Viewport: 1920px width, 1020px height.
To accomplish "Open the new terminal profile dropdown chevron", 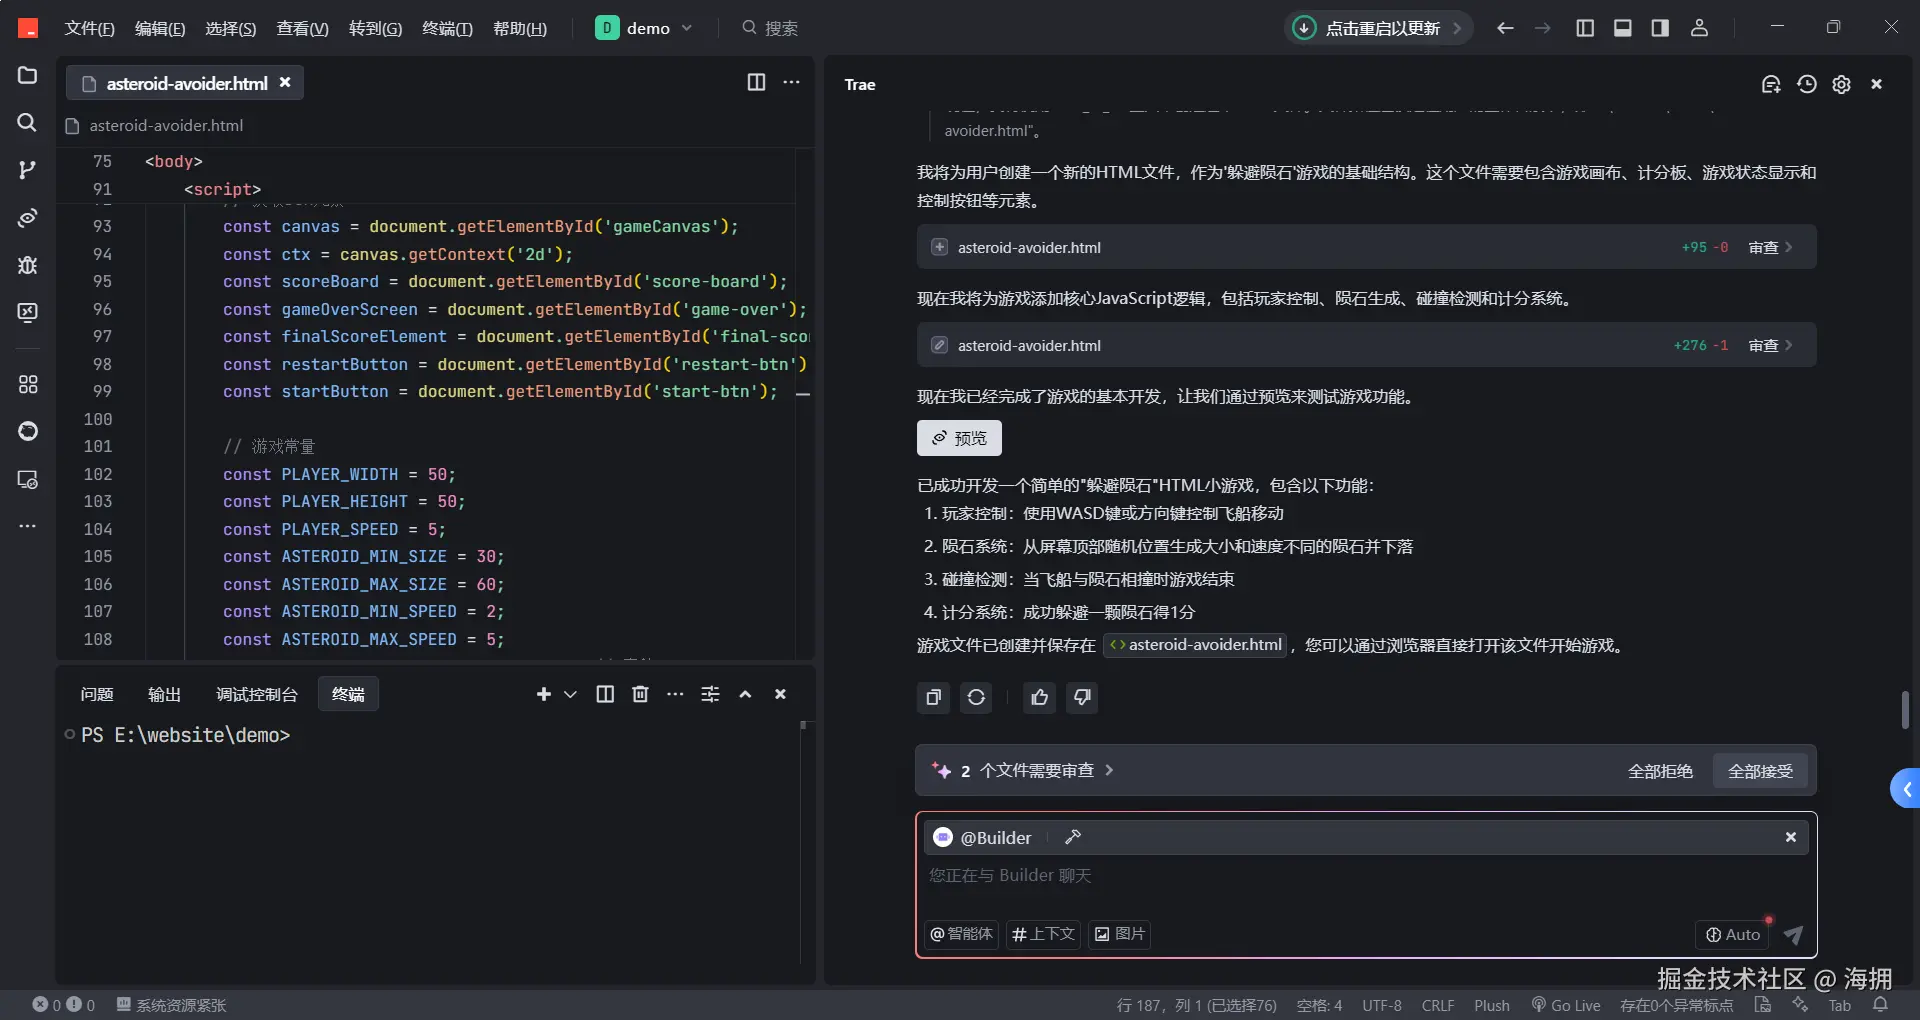I will [570, 694].
